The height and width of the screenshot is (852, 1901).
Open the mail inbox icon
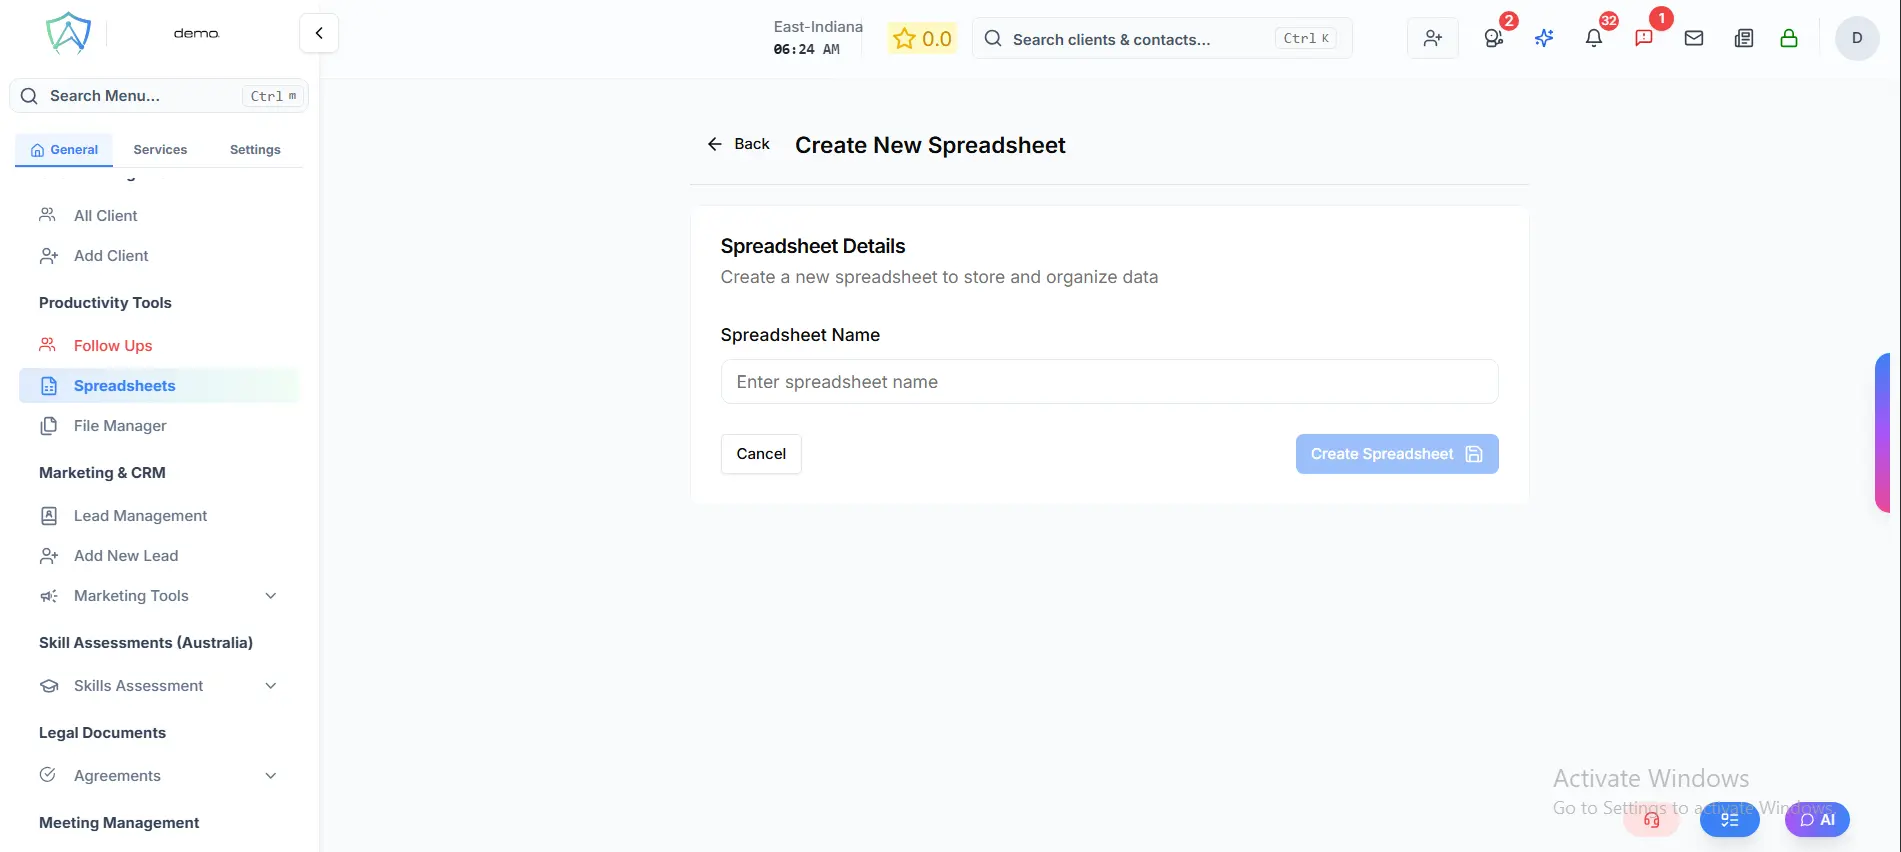point(1694,37)
